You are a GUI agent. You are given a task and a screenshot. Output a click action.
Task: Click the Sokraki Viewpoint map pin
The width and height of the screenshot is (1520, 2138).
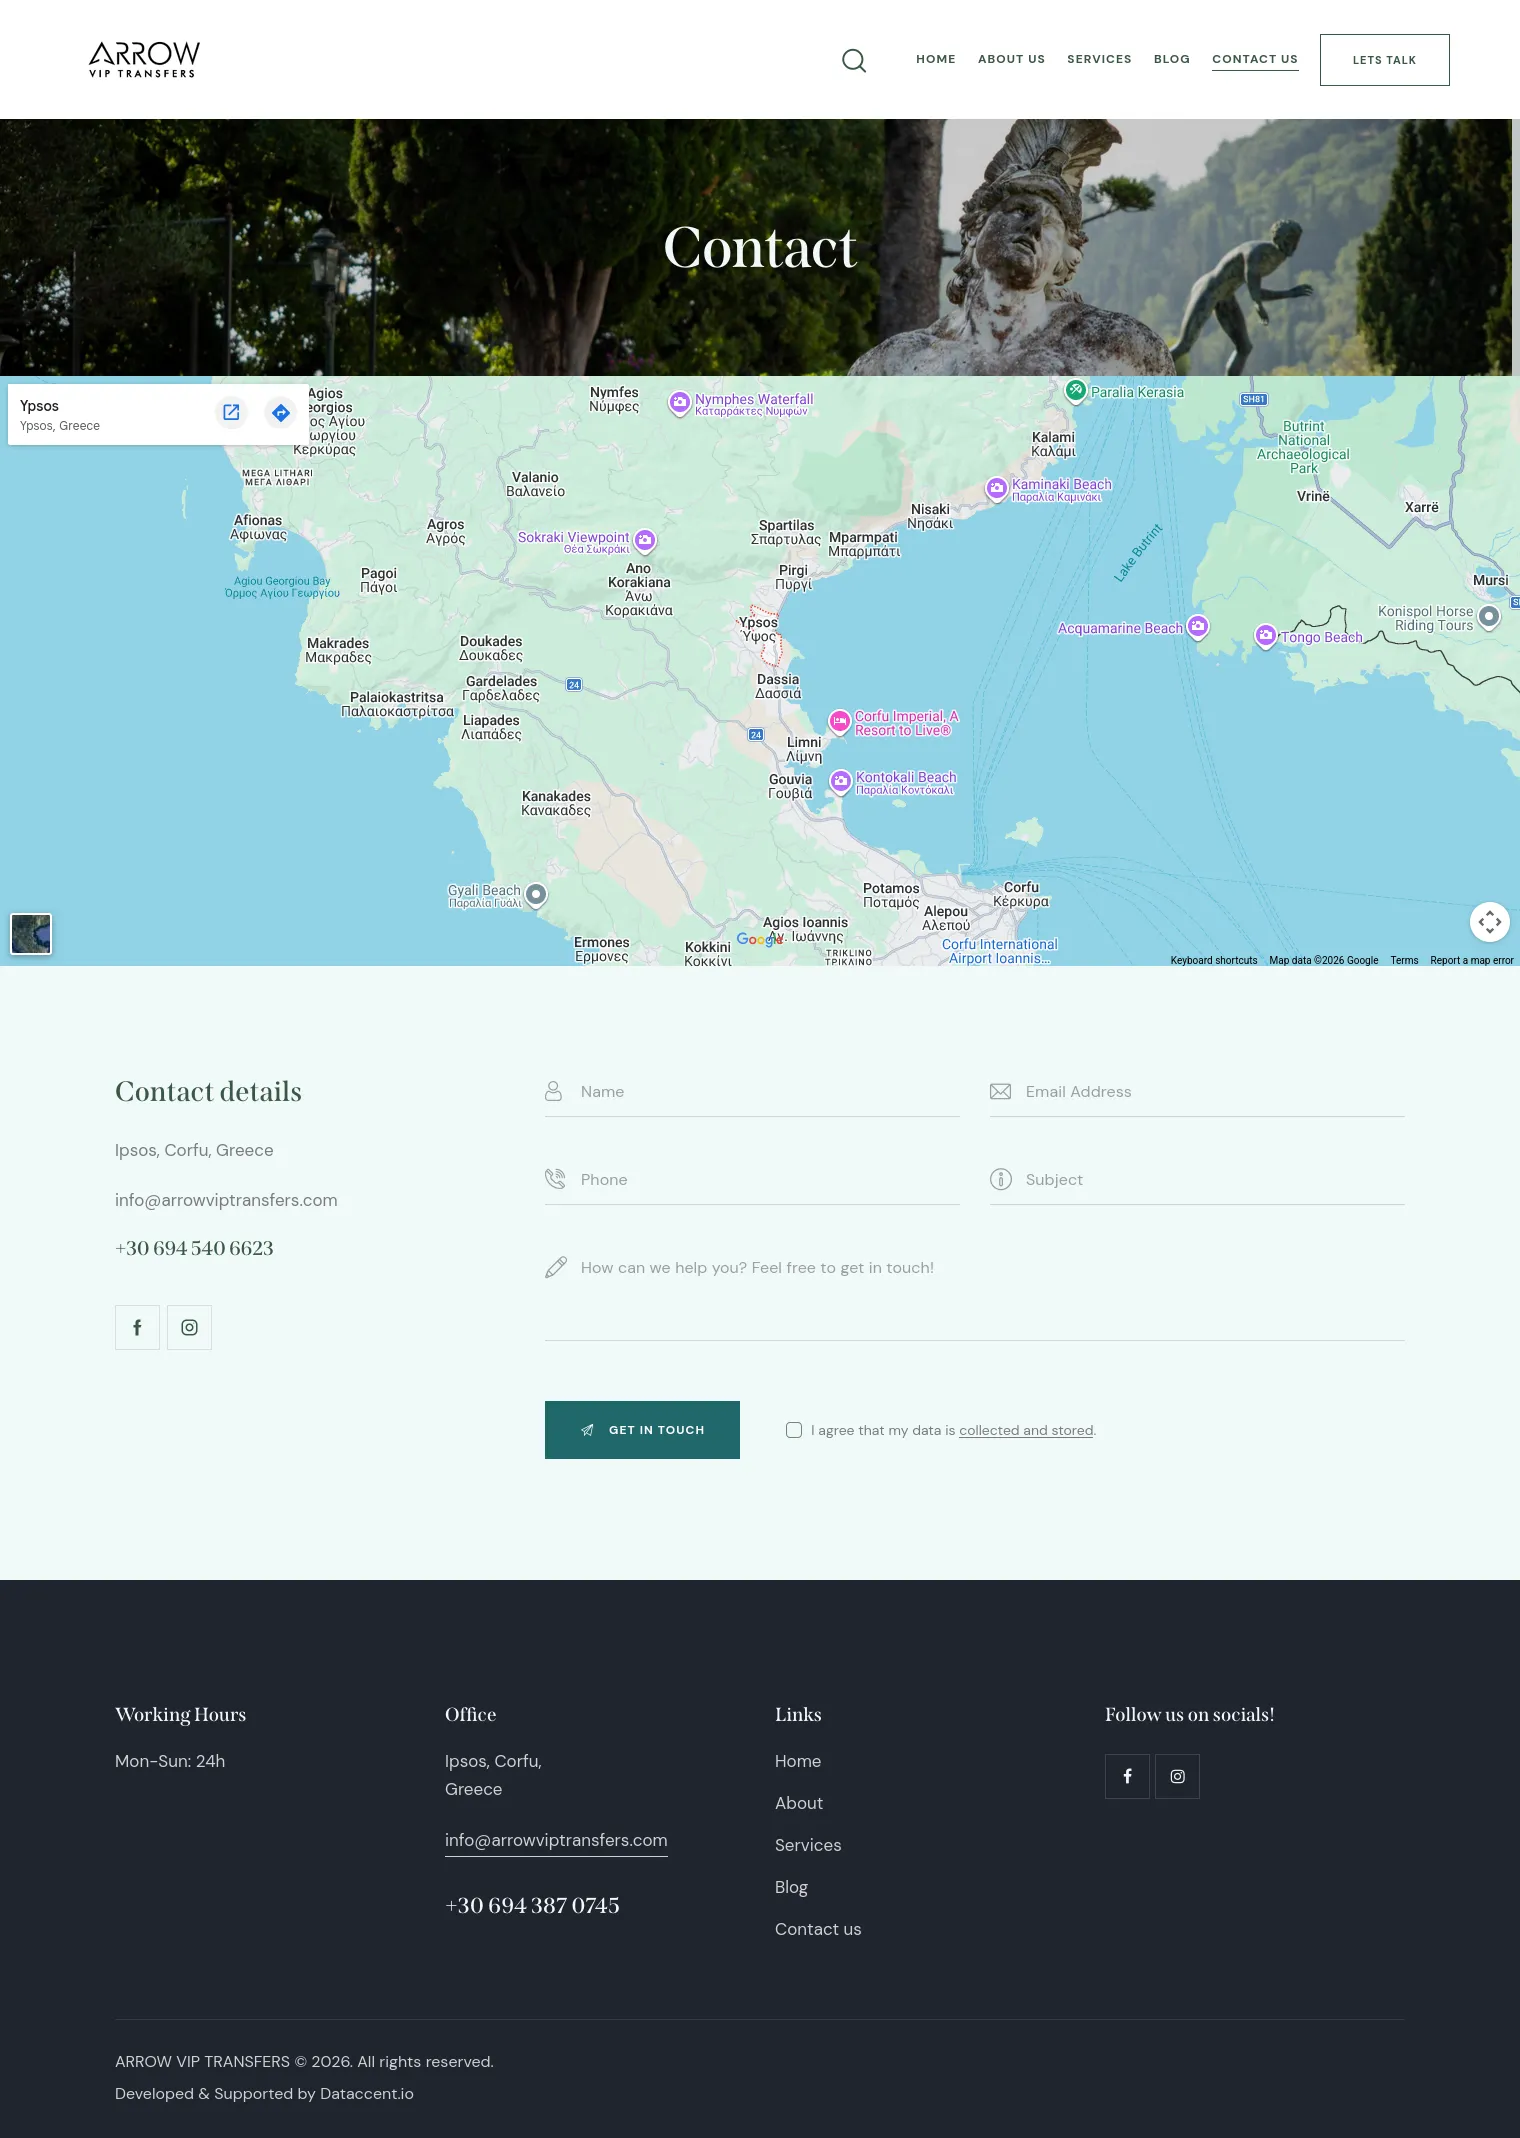645,540
